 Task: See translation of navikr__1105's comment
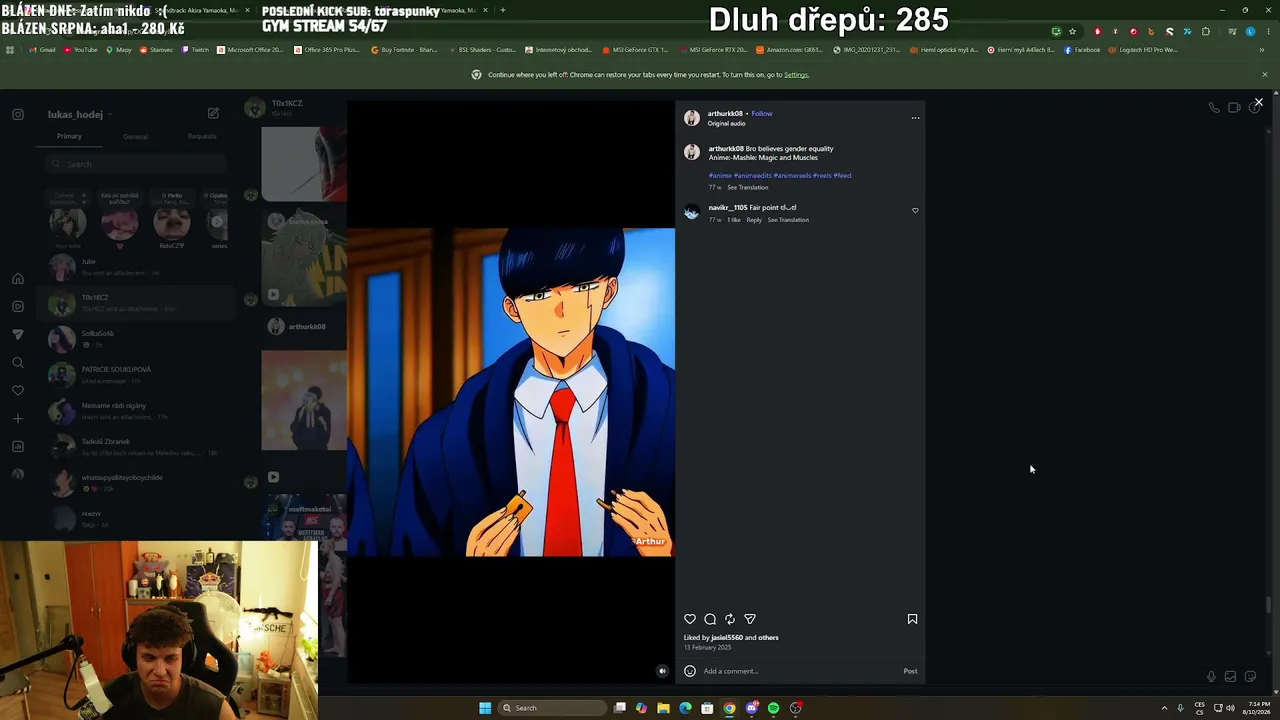(x=788, y=220)
